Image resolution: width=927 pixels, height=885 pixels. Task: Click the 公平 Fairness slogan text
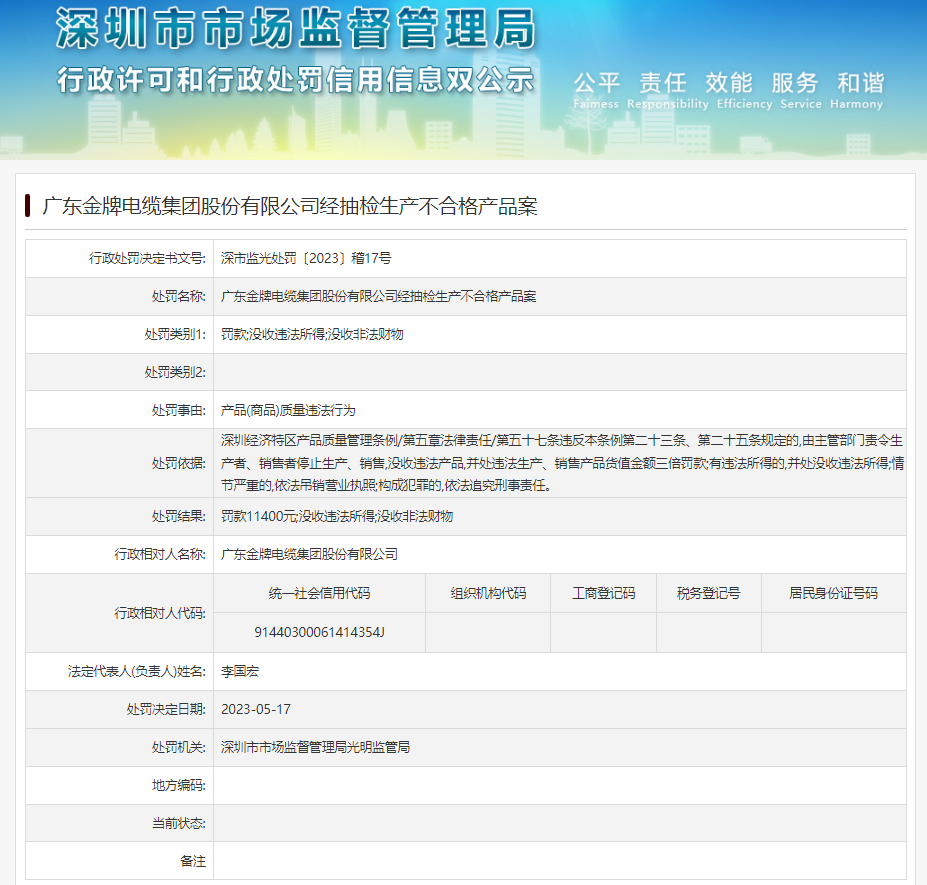pyautogui.click(x=597, y=90)
